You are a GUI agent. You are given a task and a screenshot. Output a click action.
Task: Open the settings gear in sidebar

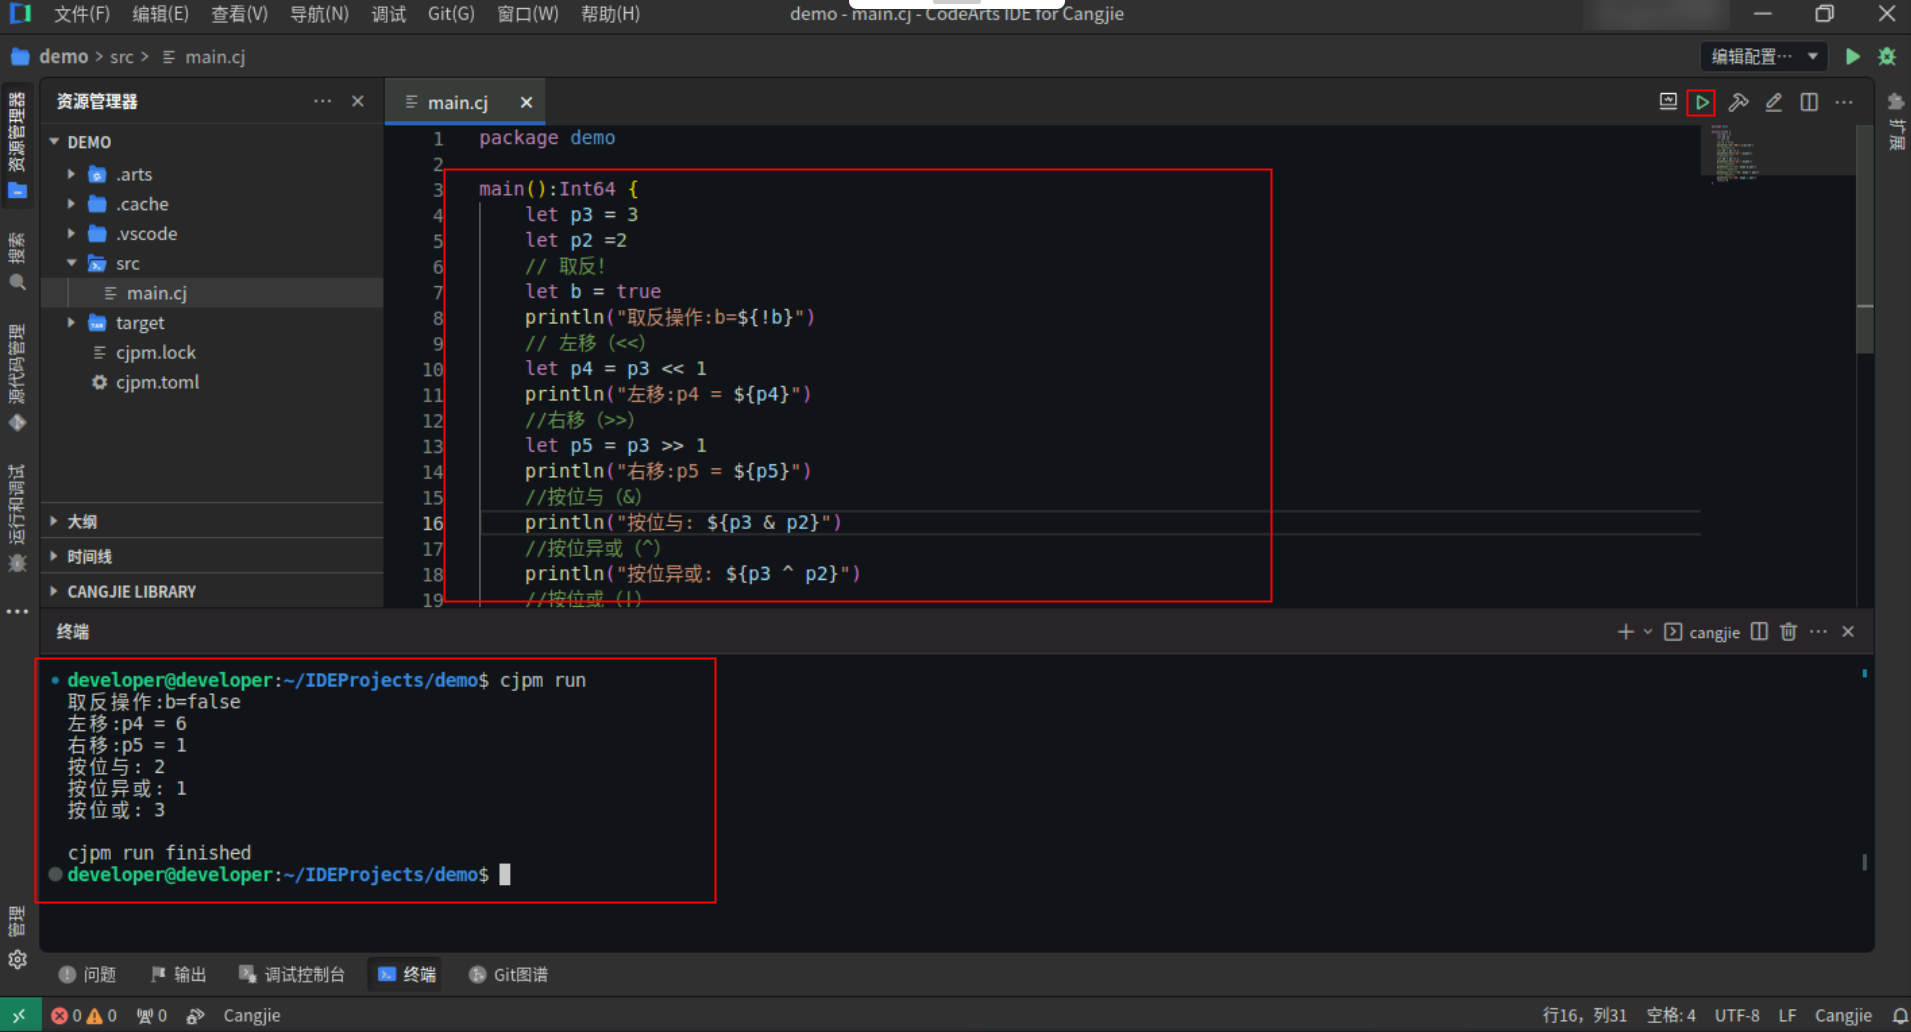pos(17,959)
